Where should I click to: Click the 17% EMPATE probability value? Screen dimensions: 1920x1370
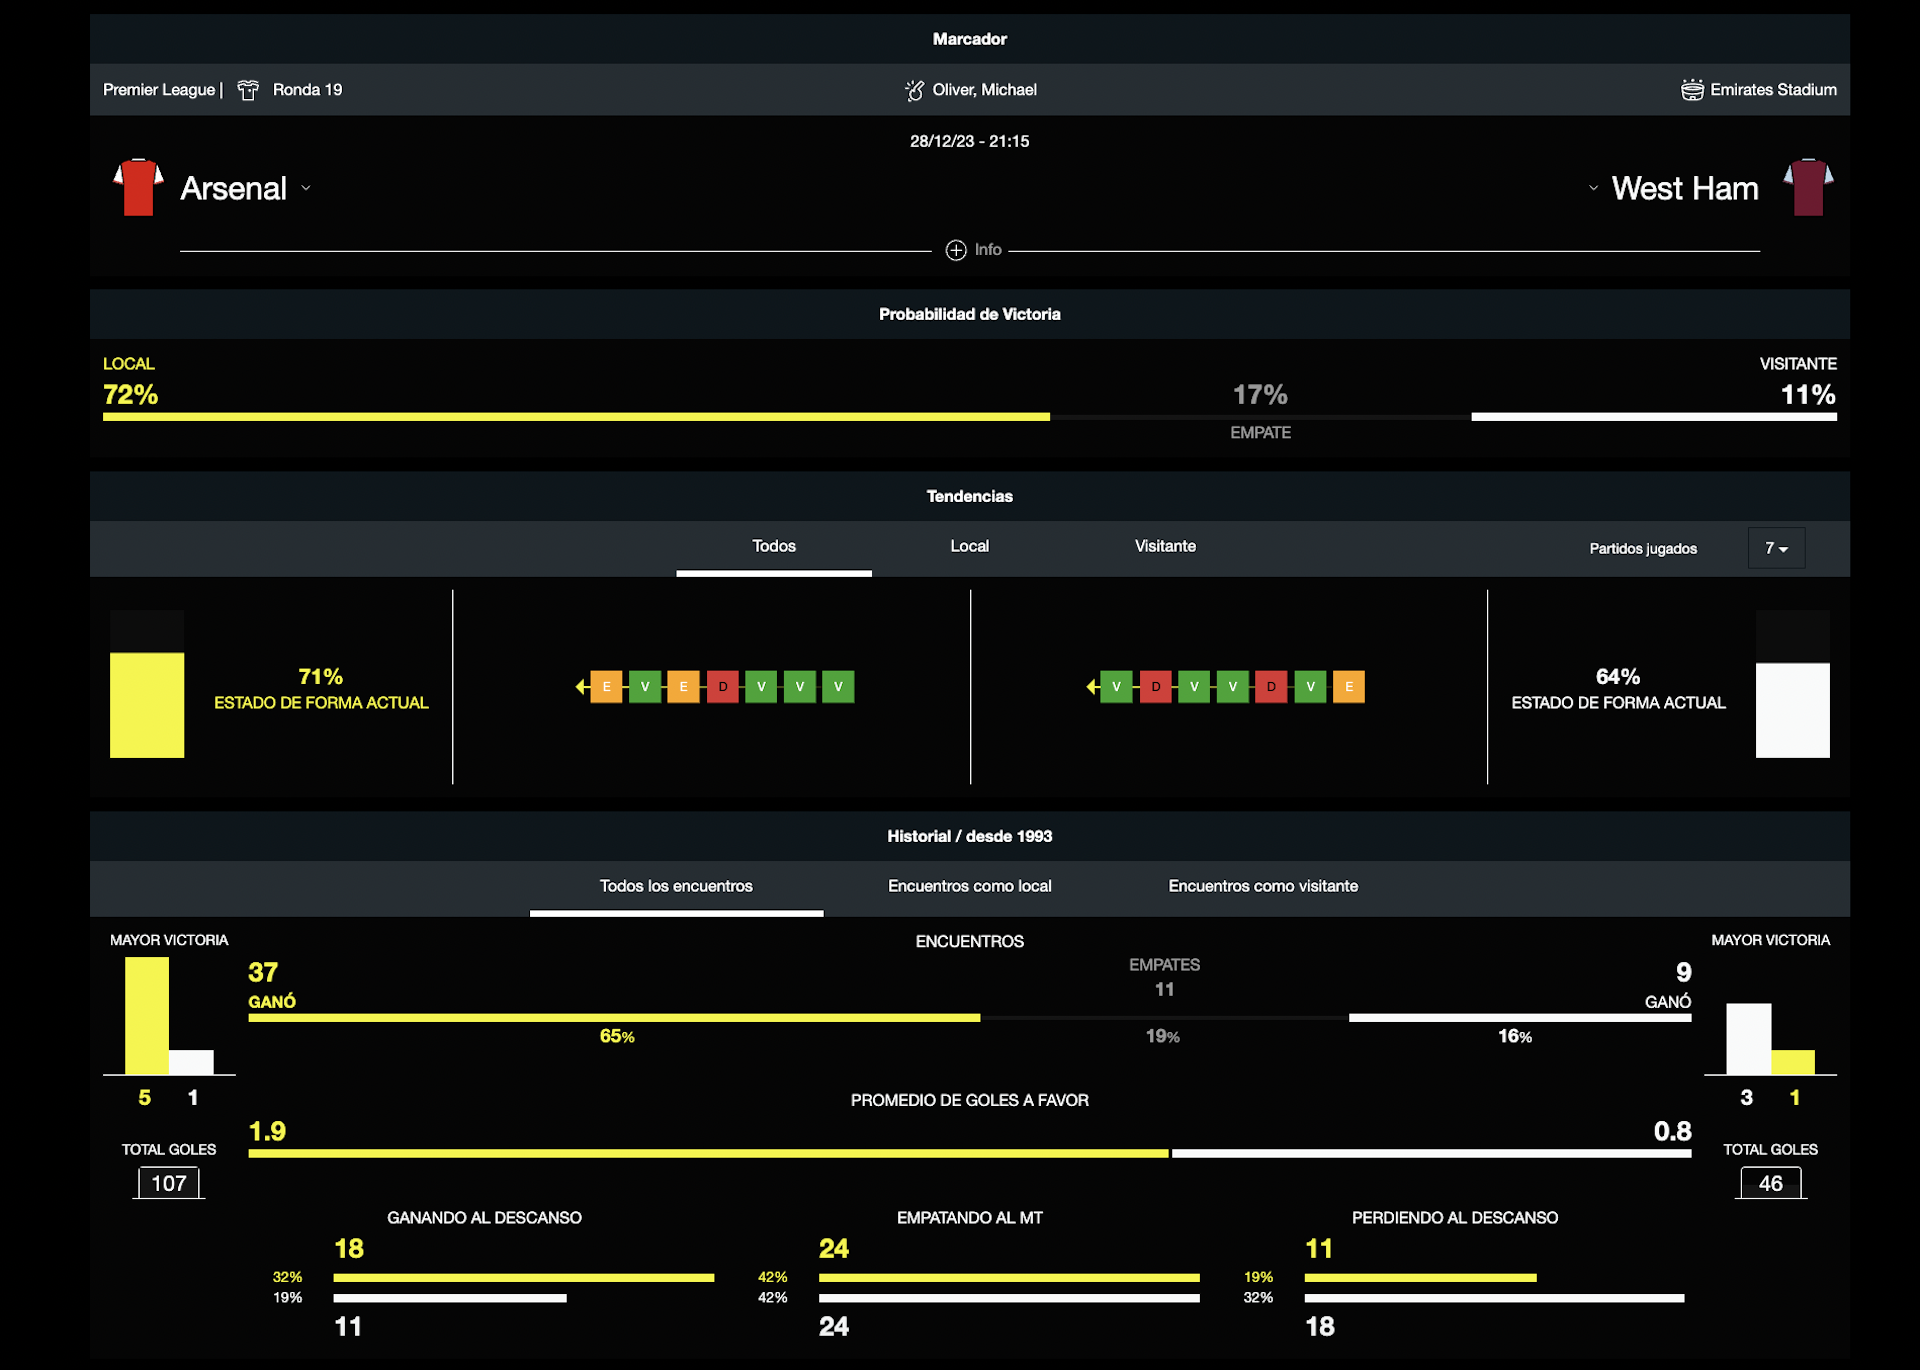(1260, 395)
